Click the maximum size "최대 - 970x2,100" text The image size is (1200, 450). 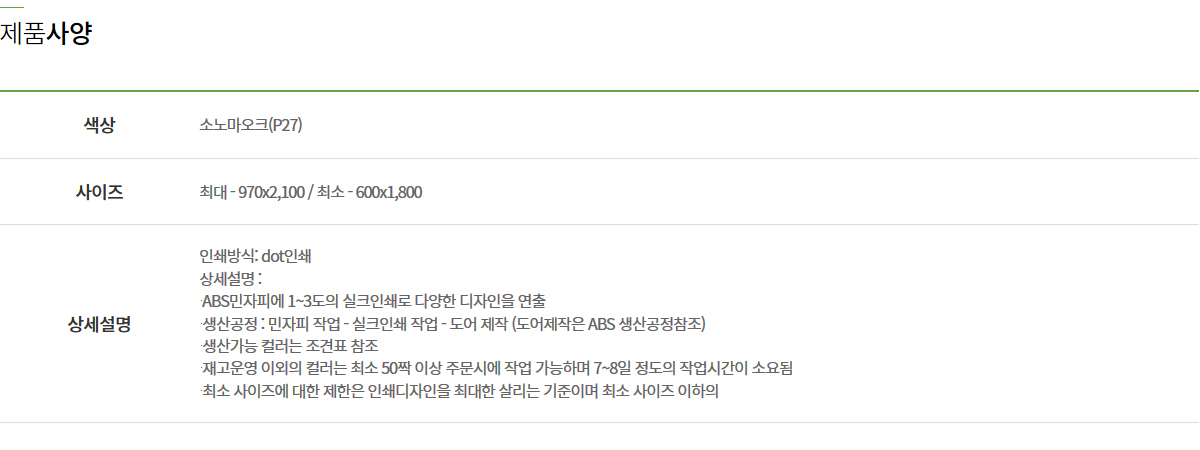pos(252,191)
